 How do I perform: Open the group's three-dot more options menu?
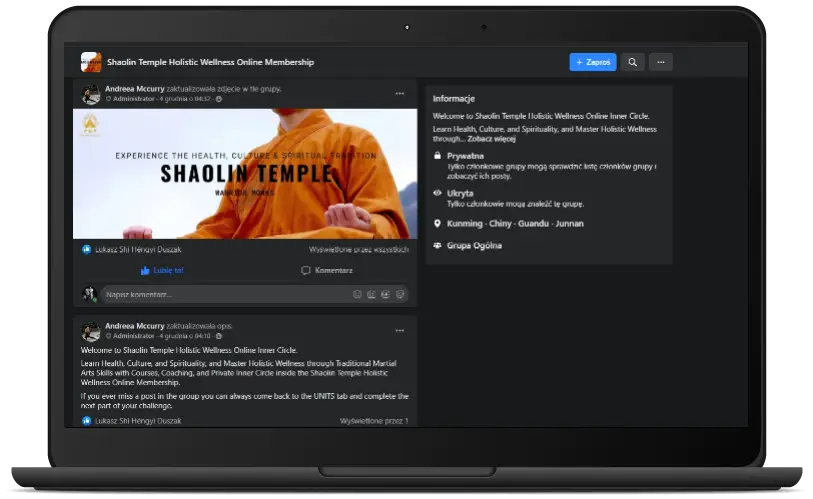tap(660, 62)
